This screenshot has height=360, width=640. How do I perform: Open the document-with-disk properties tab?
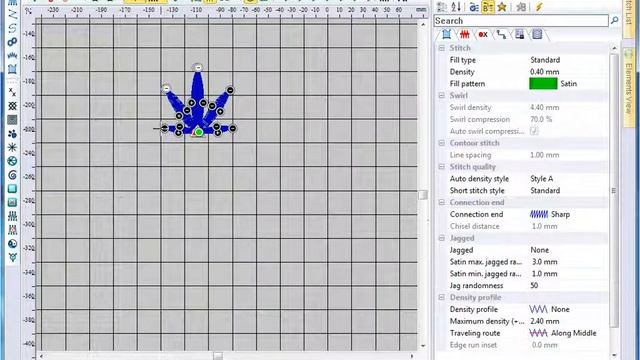pos(519,35)
